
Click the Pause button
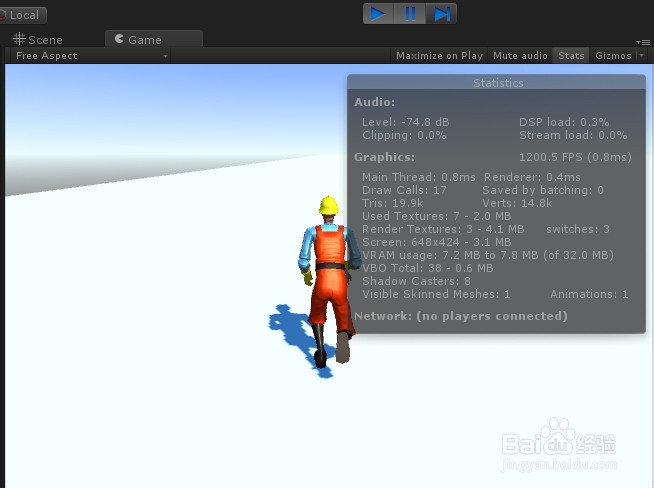[x=410, y=14]
